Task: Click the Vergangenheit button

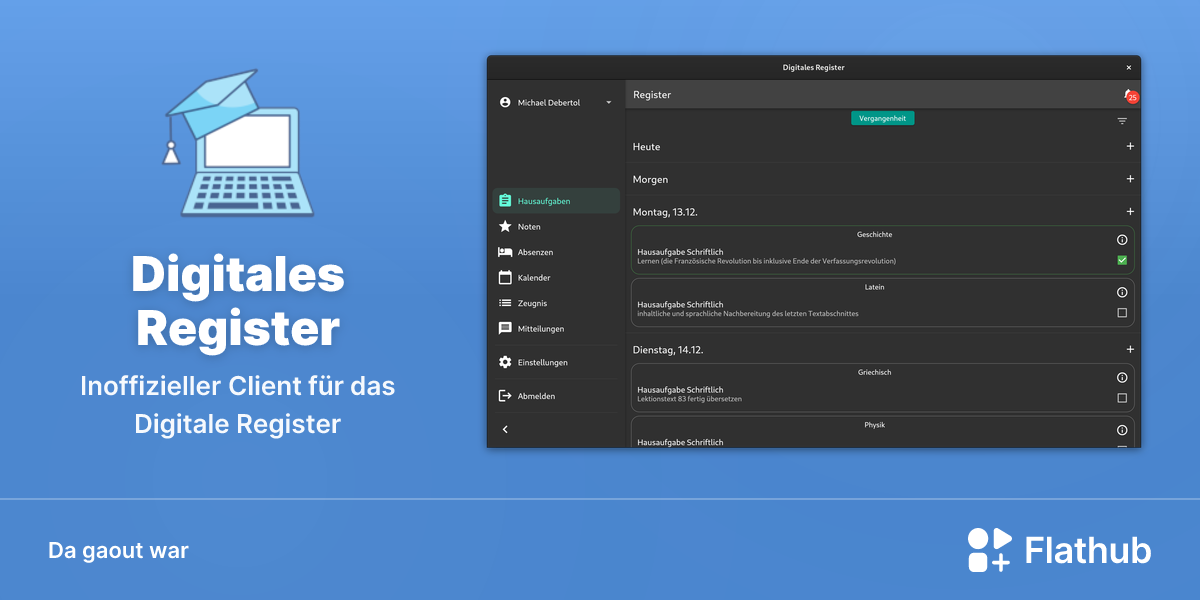Action: coord(882,118)
